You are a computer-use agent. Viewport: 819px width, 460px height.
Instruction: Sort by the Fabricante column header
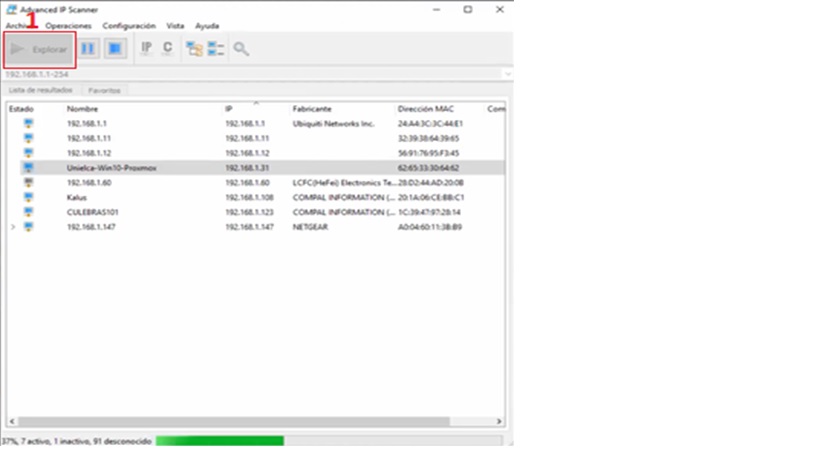[x=312, y=109]
